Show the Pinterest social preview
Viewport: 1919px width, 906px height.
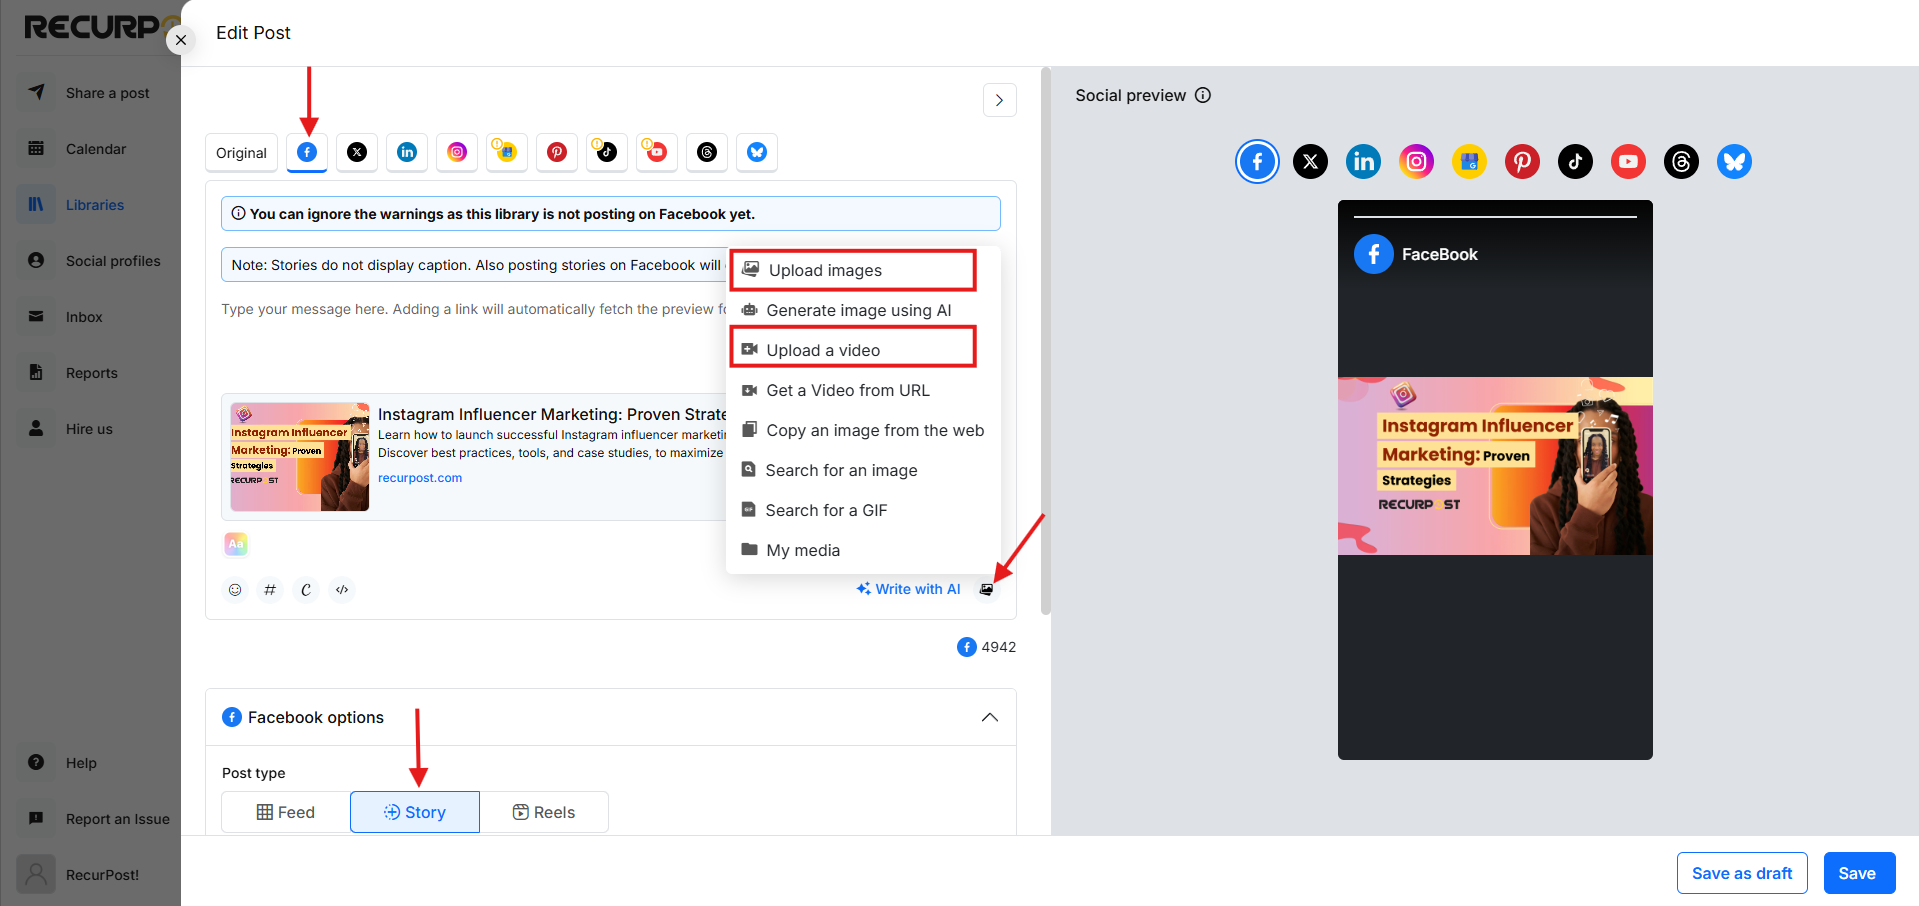click(1522, 161)
